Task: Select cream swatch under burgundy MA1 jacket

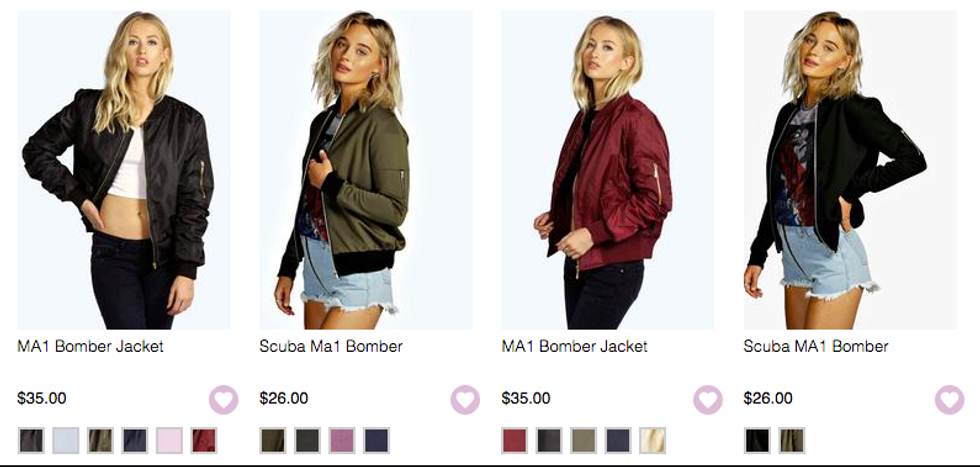Action: tap(652, 441)
